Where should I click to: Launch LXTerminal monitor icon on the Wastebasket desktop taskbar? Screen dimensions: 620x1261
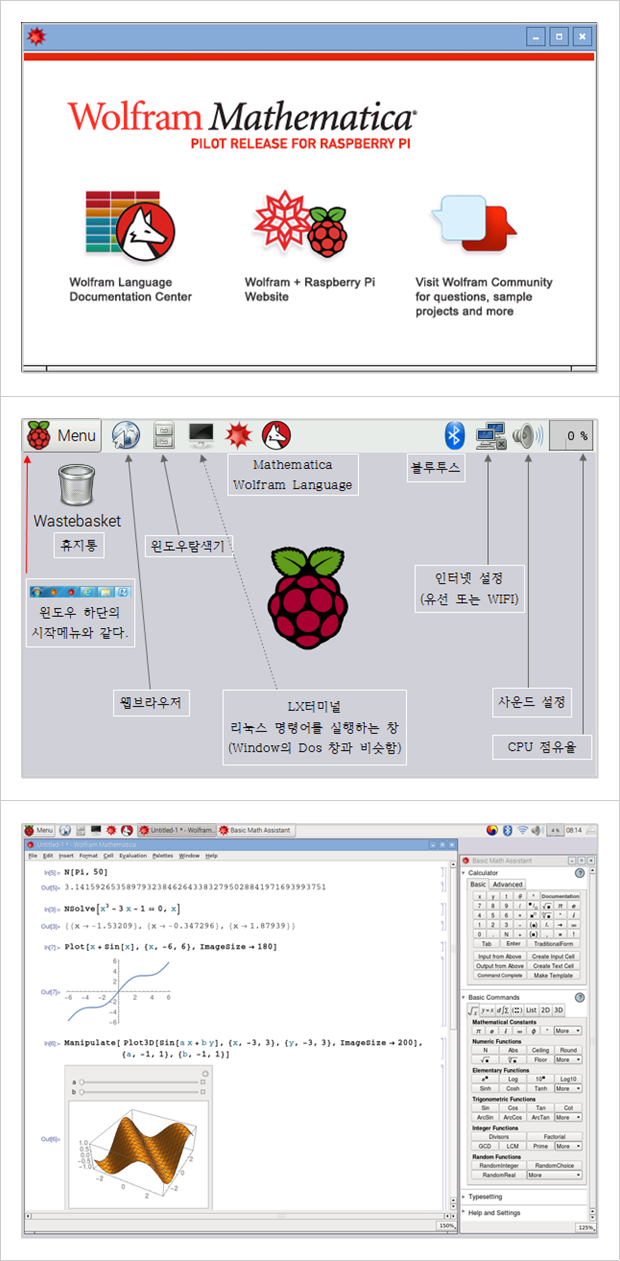point(201,435)
